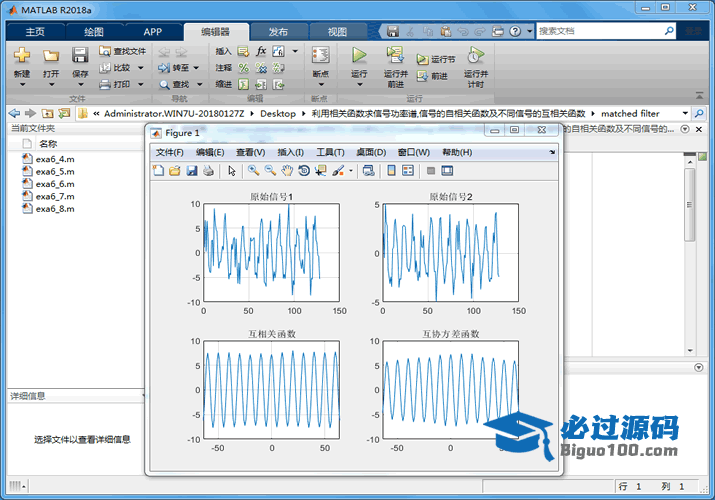Image resolution: width=715 pixels, height=500 pixels.
Task: Click 查找文件 (Find Files) in the ribbon
Action: point(123,51)
